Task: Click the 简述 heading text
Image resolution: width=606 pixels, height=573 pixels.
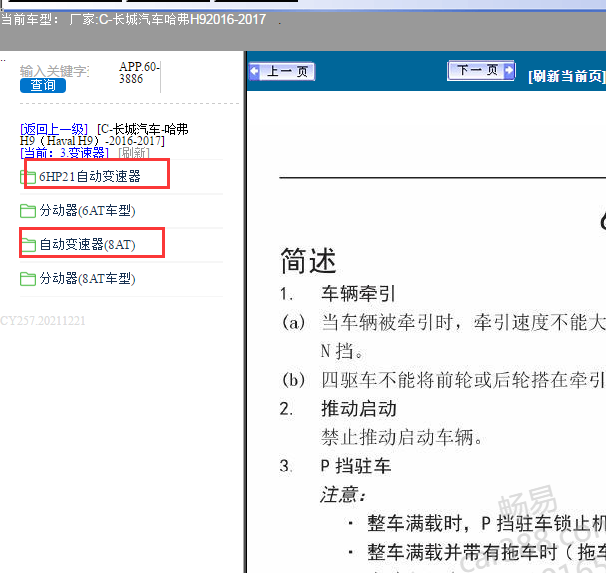Action: pyautogui.click(x=308, y=261)
